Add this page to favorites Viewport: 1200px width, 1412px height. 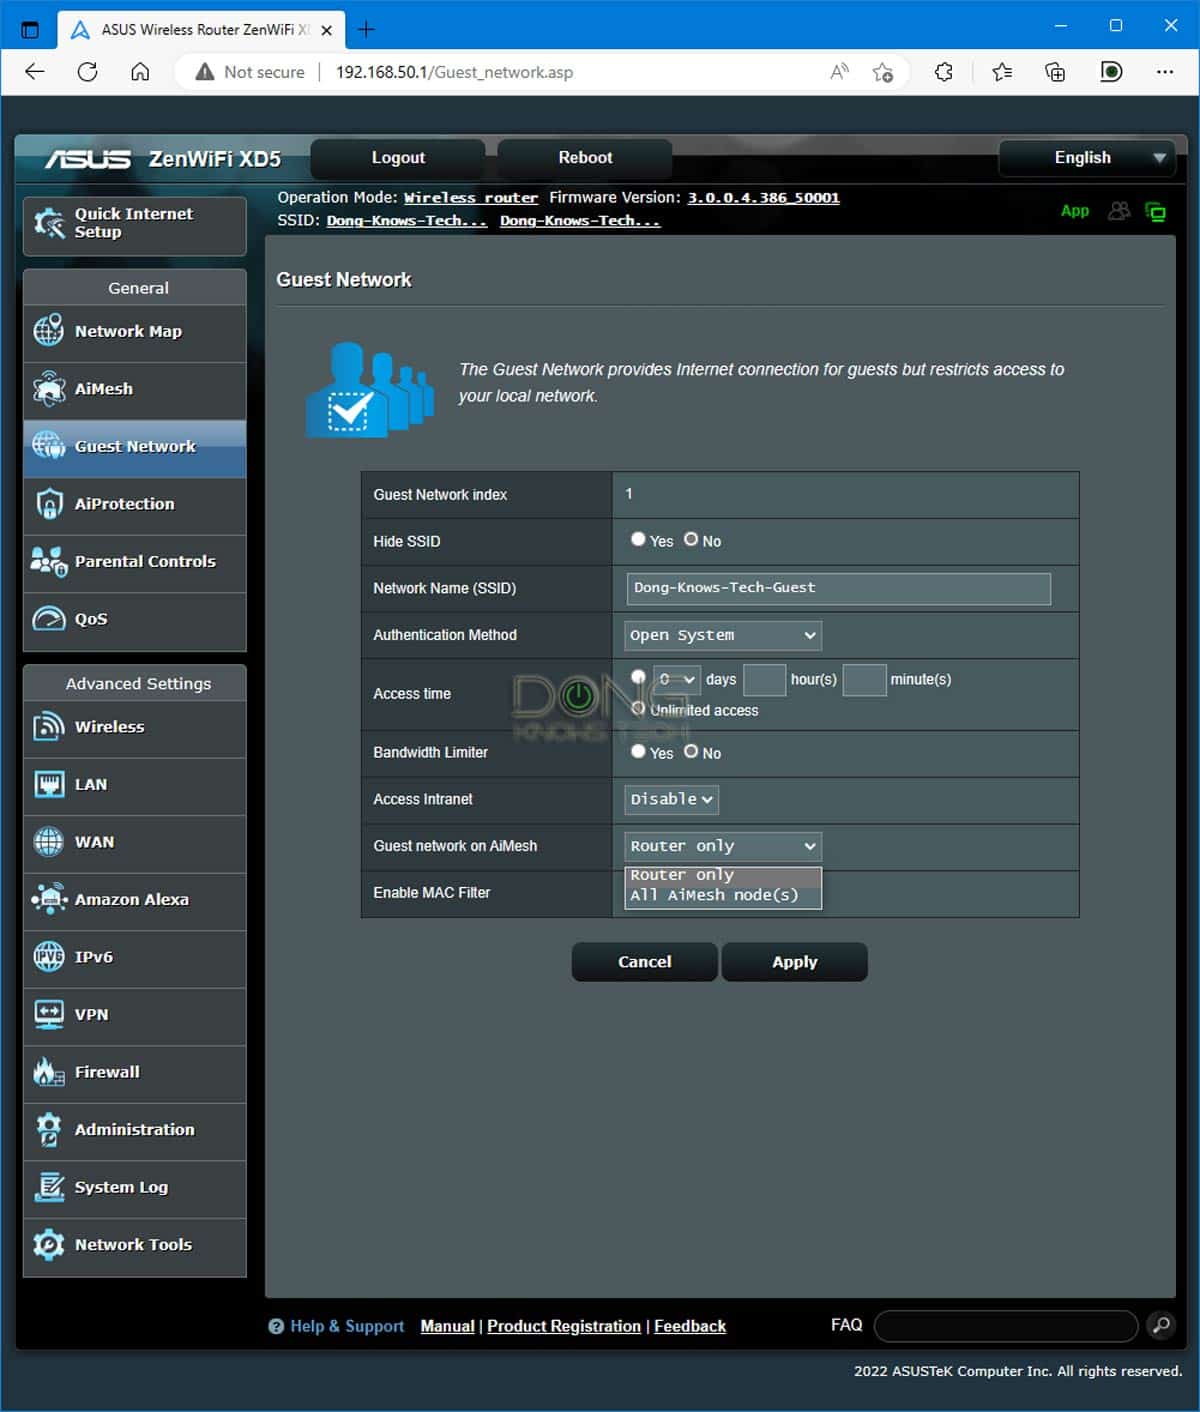click(x=882, y=72)
